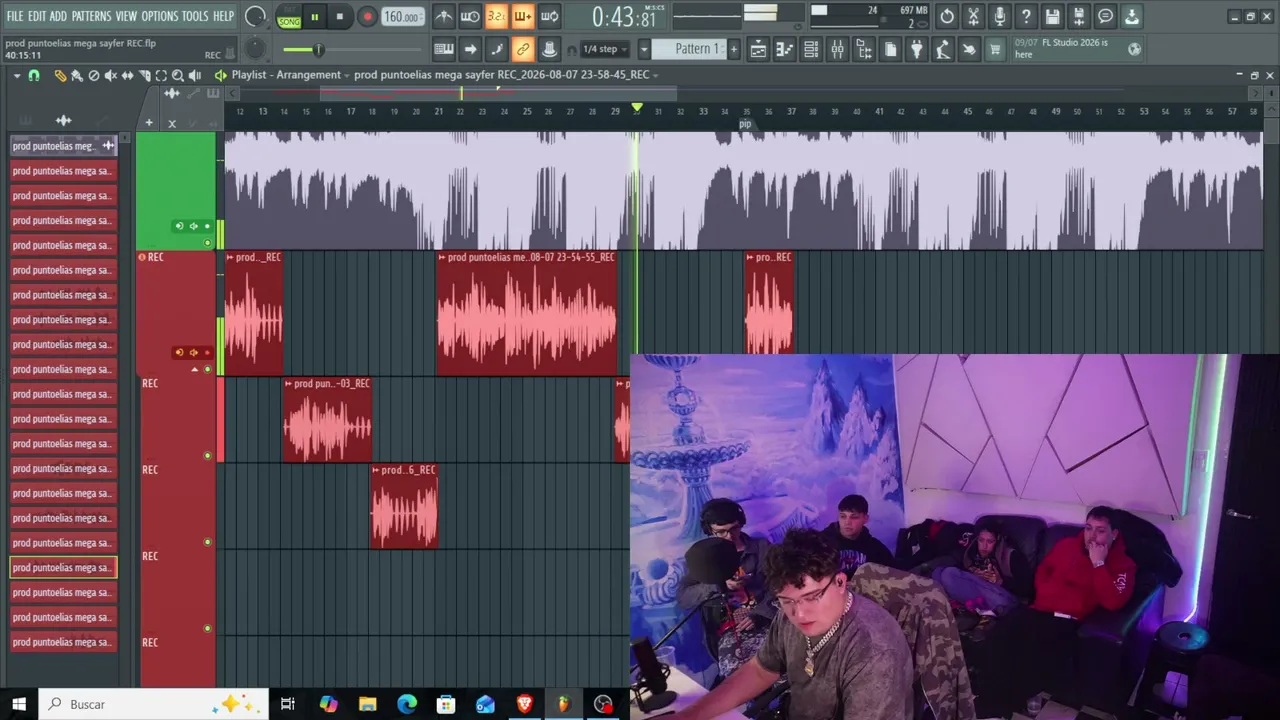Pause playback with the pause button
Image resolution: width=1280 pixels, height=720 pixels.
point(314,17)
